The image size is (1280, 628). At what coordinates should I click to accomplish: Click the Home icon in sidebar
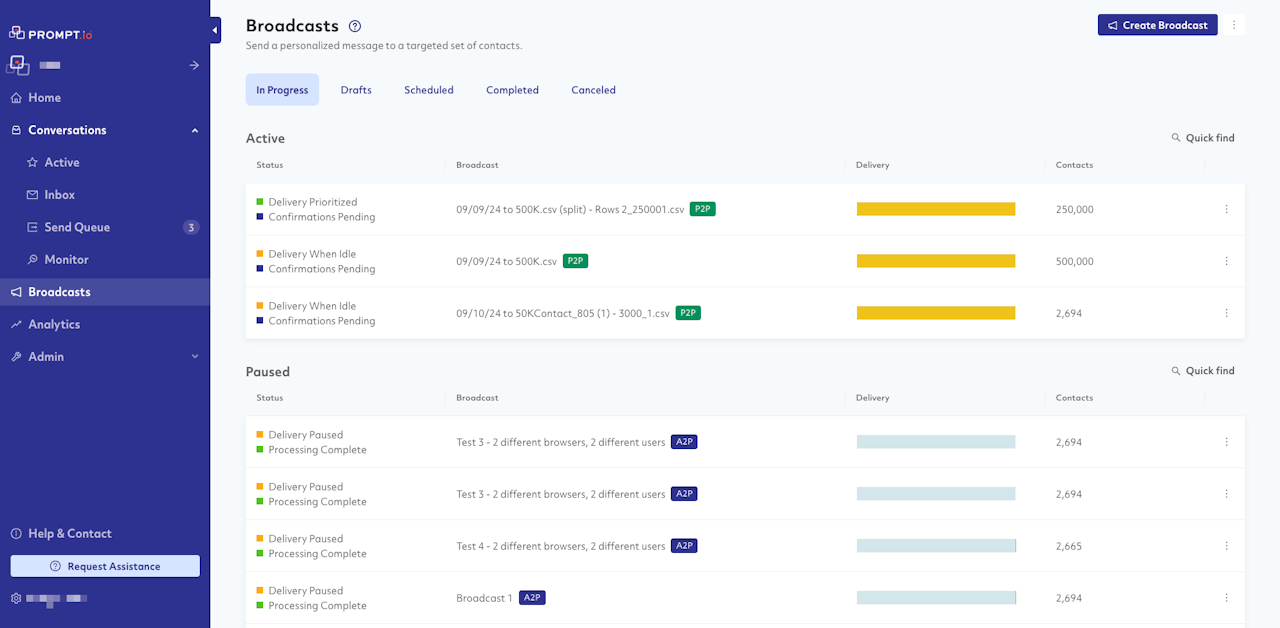[16, 98]
